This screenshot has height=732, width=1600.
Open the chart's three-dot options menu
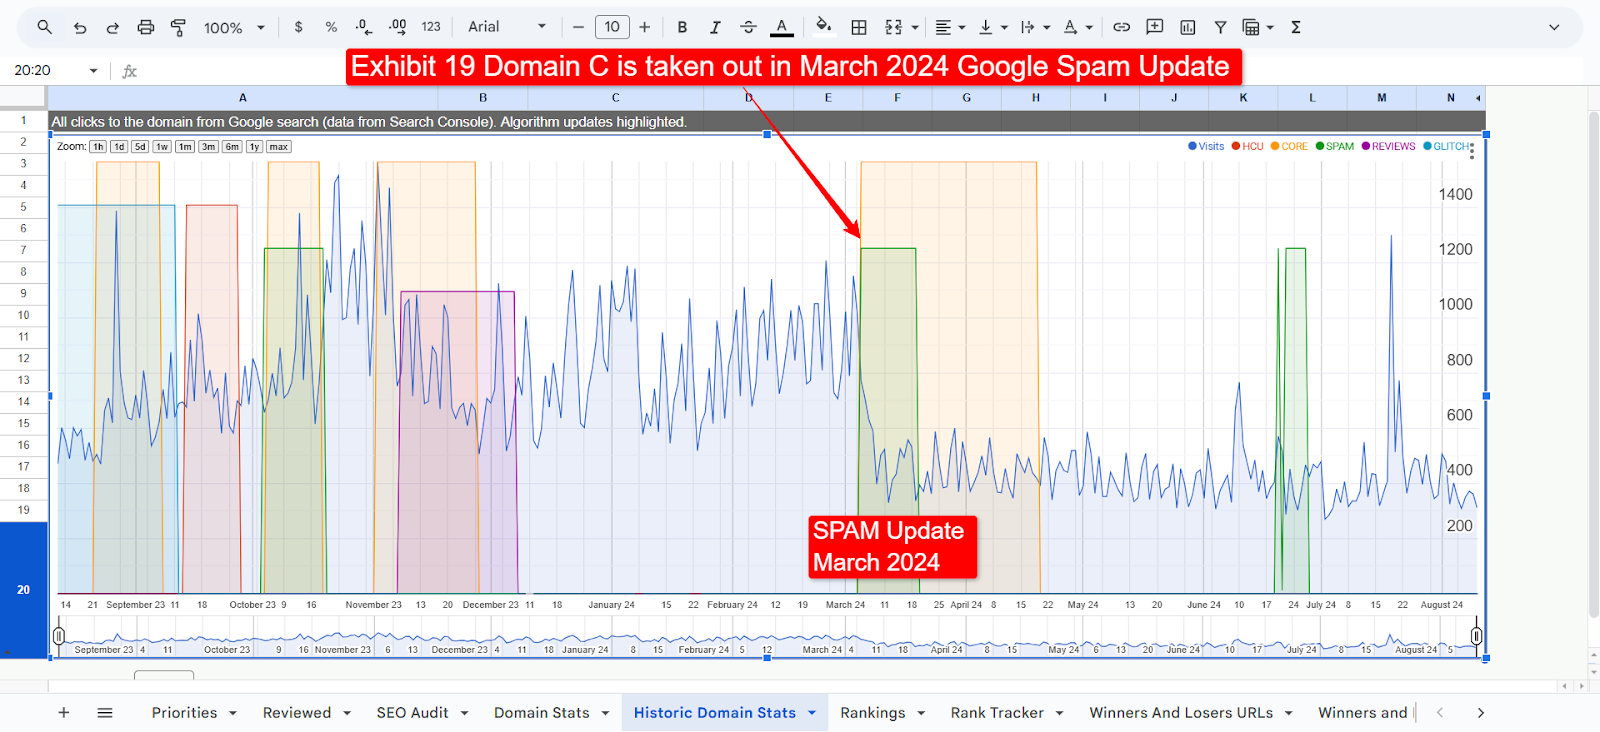click(x=1472, y=151)
